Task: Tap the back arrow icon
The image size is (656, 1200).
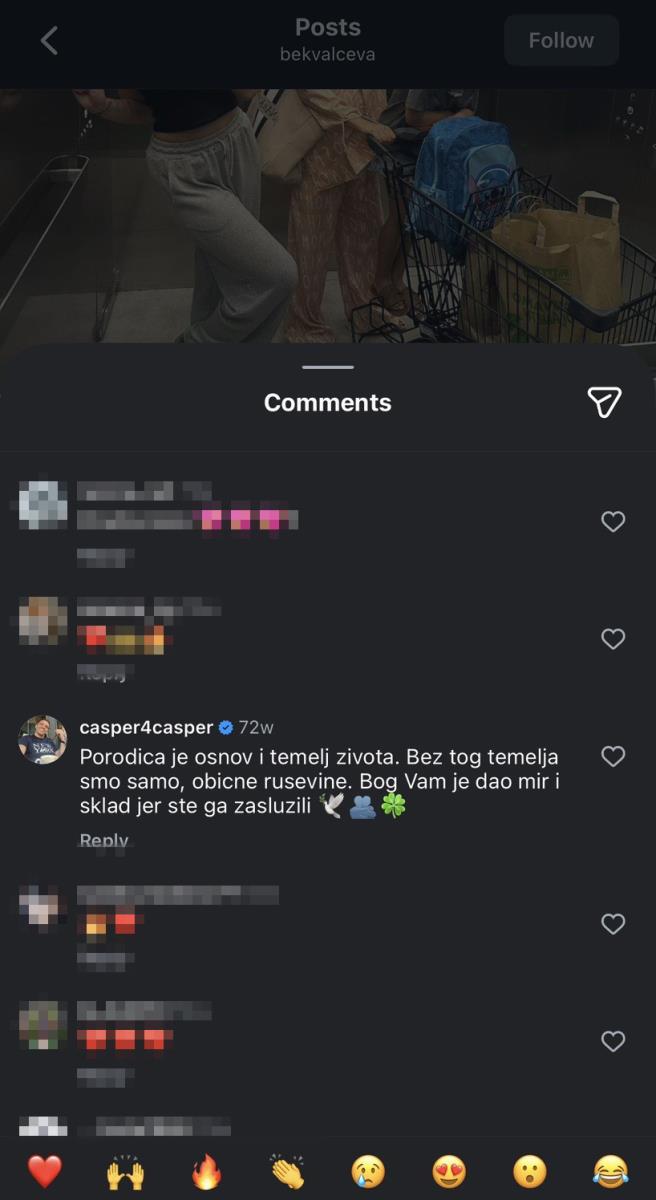Action: coord(49,40)
